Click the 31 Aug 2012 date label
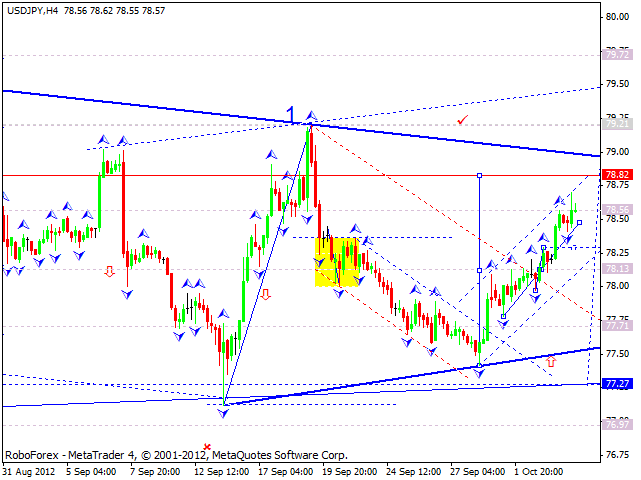641x480 pixels. pos(29,471)
